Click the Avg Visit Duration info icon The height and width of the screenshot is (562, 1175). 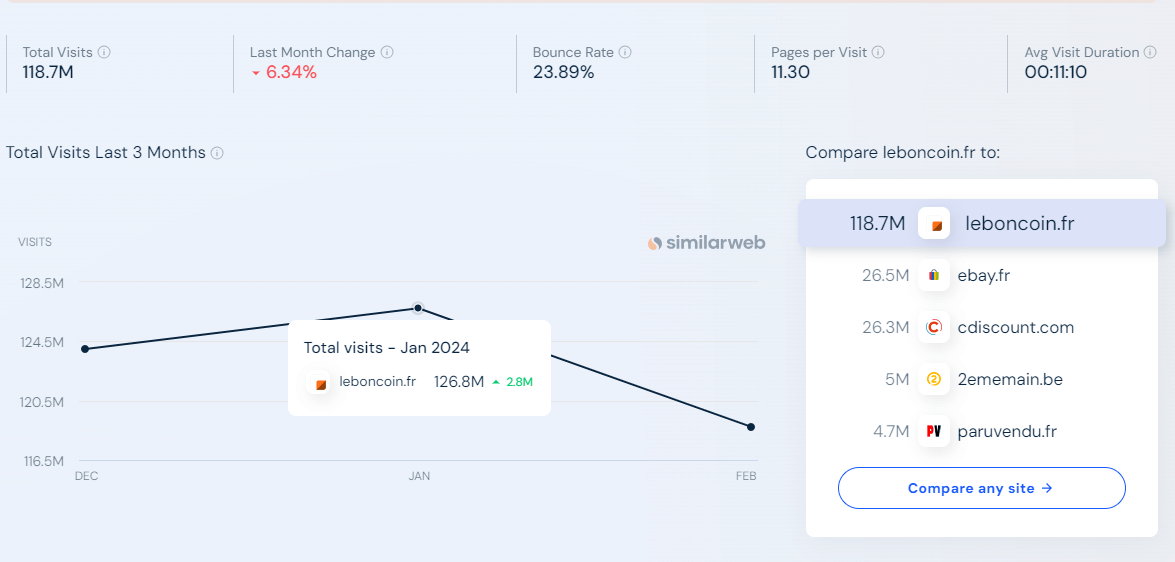pos(1151,52)
